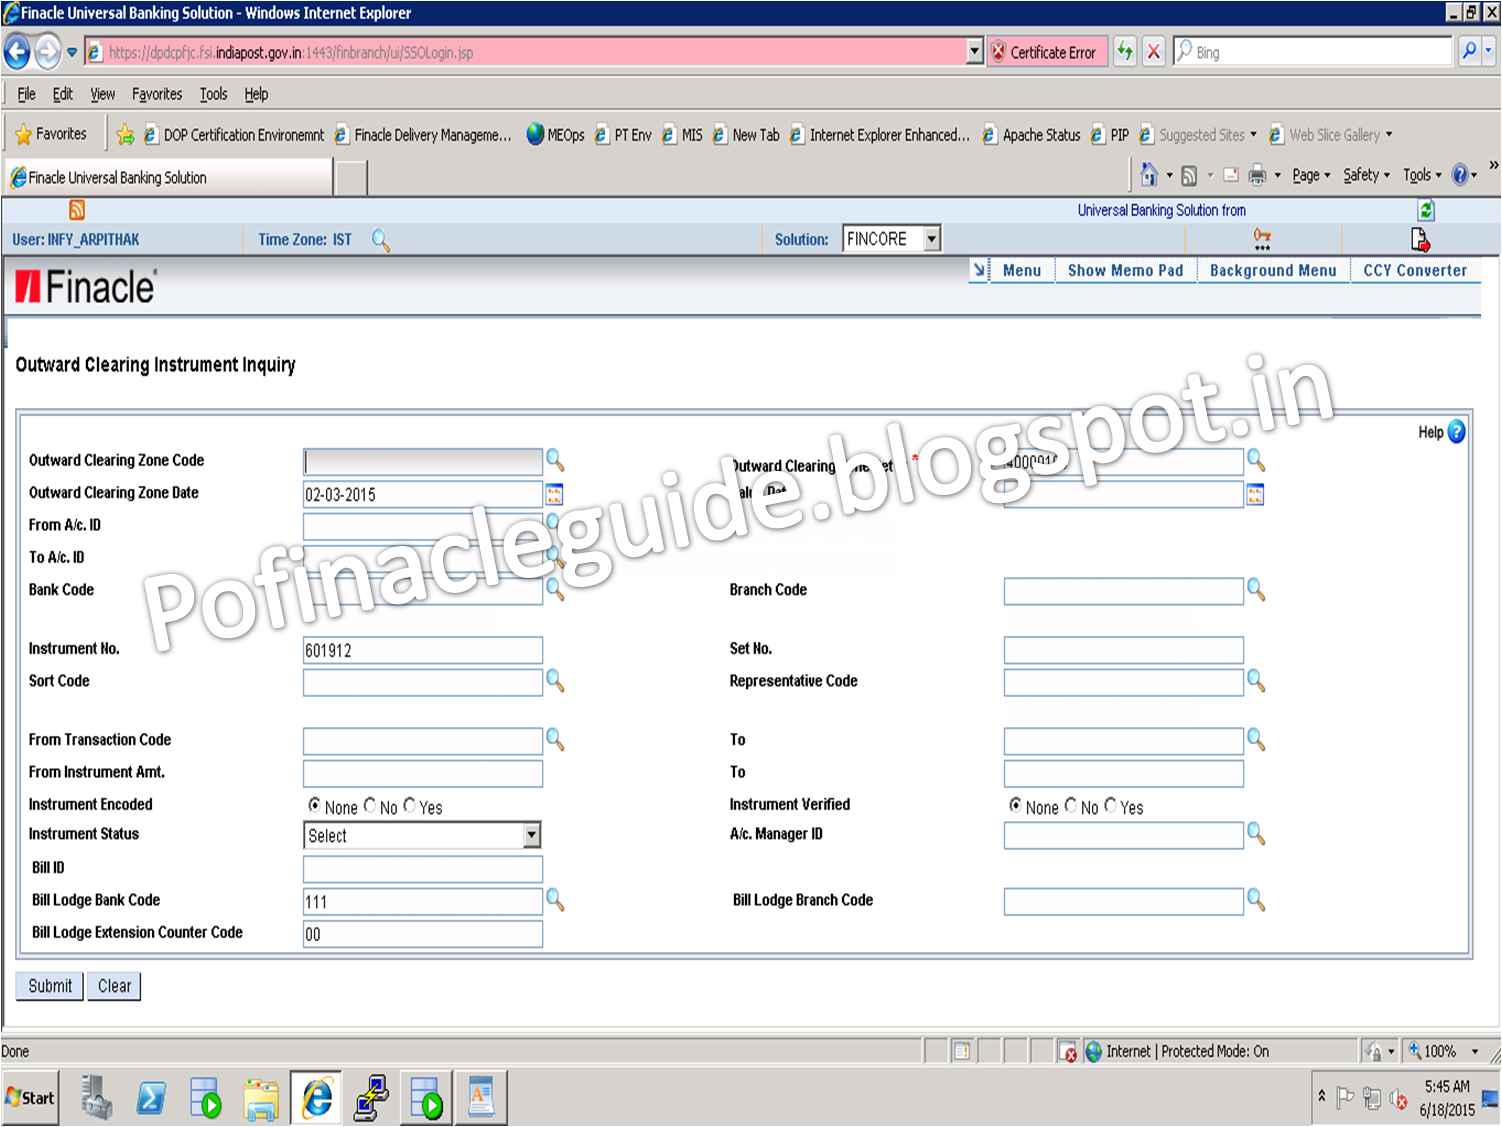
Task: Open the Favorites menu
Action: pos(157,94)
